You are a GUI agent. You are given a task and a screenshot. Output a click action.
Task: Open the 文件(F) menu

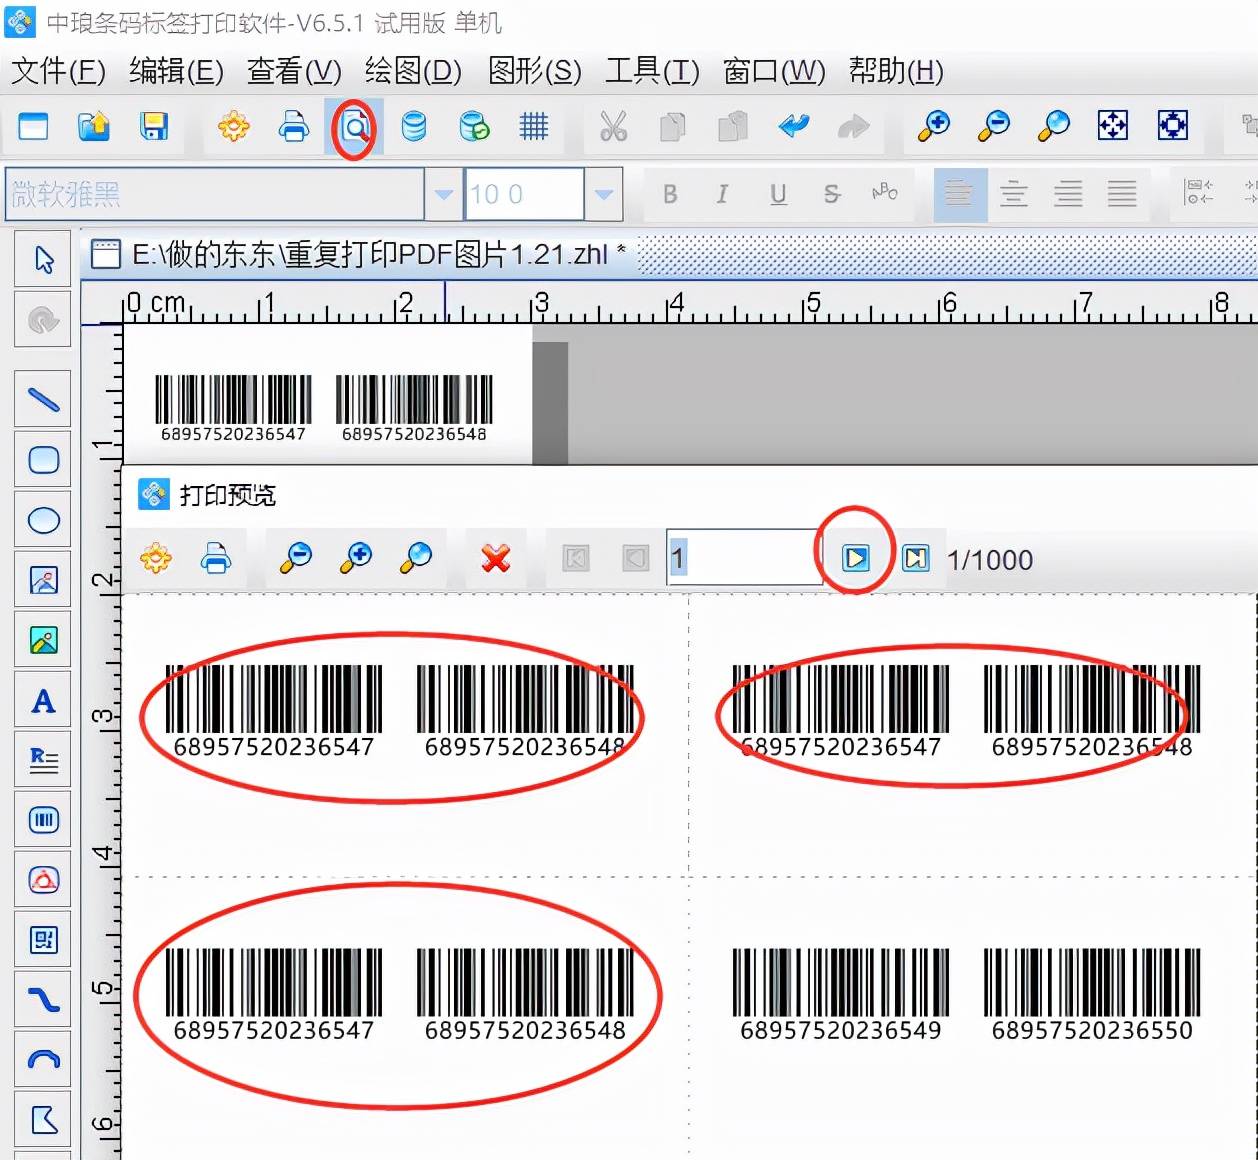[58, 71]
